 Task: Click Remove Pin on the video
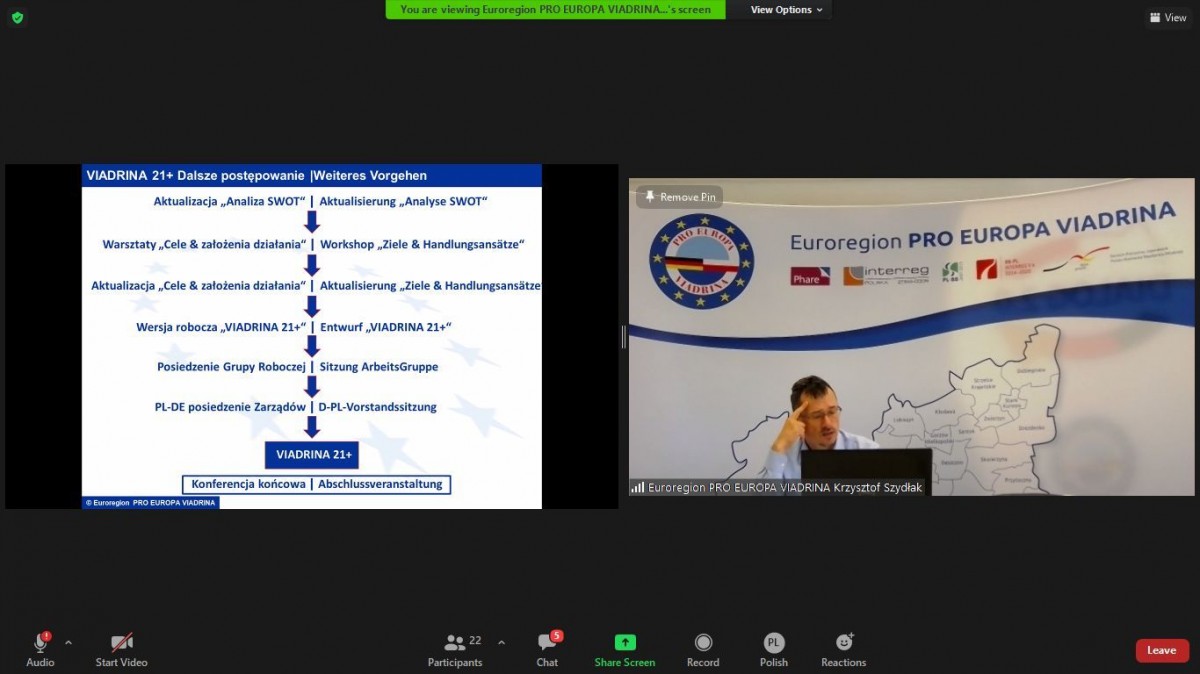point(679,197)
